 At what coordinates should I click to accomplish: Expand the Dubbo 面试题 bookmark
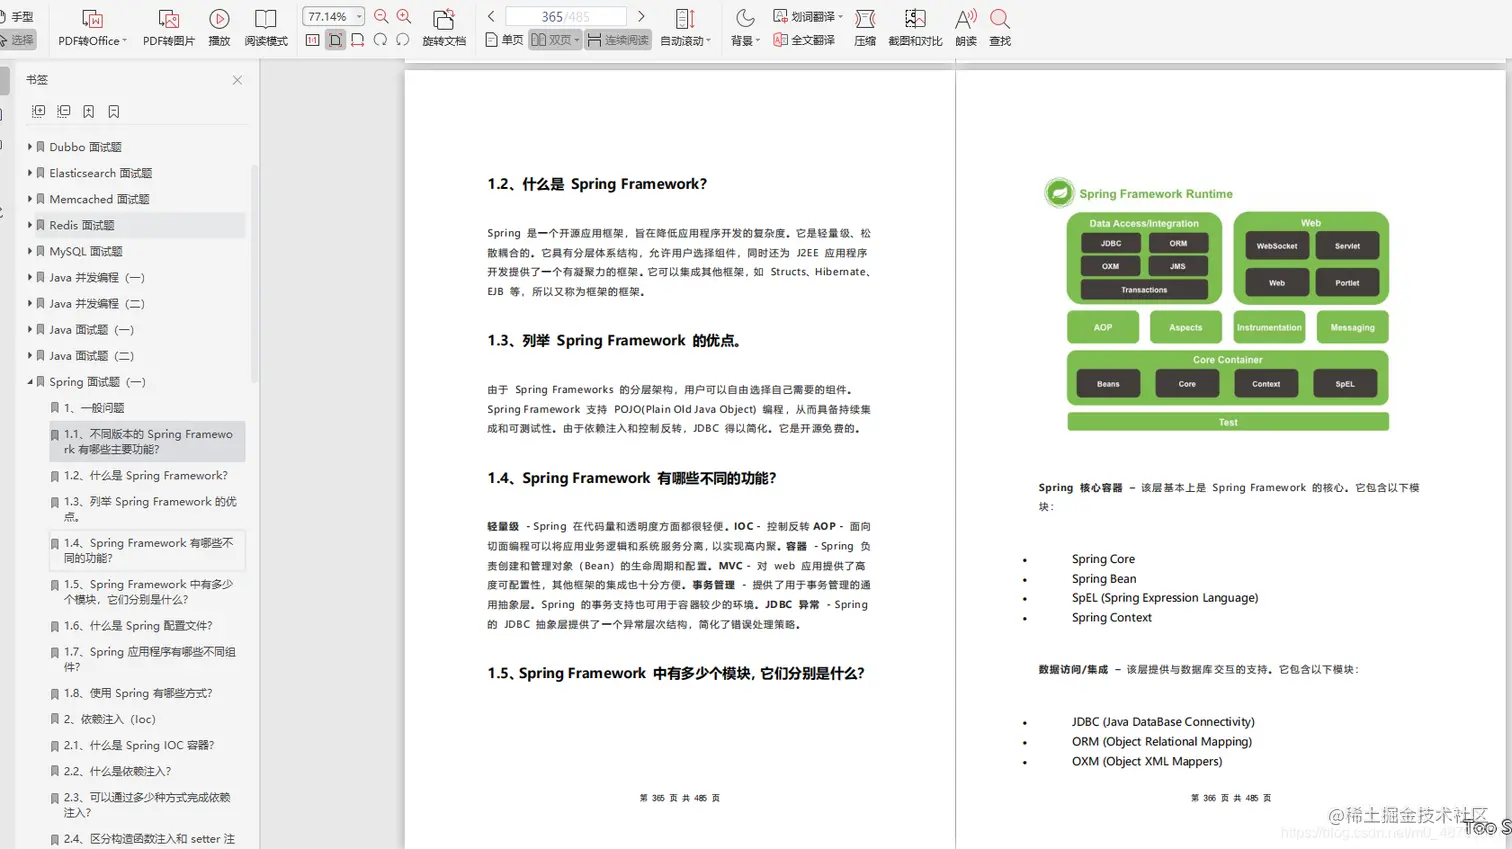click(x=30, y=147)
